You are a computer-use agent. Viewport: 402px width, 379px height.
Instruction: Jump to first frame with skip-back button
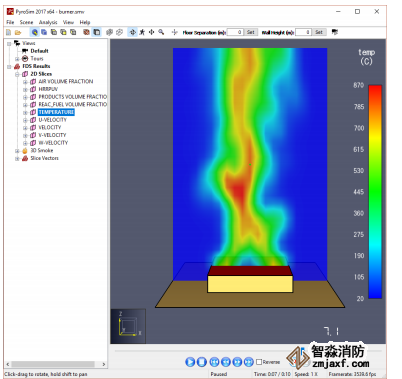tap(214, 362)
